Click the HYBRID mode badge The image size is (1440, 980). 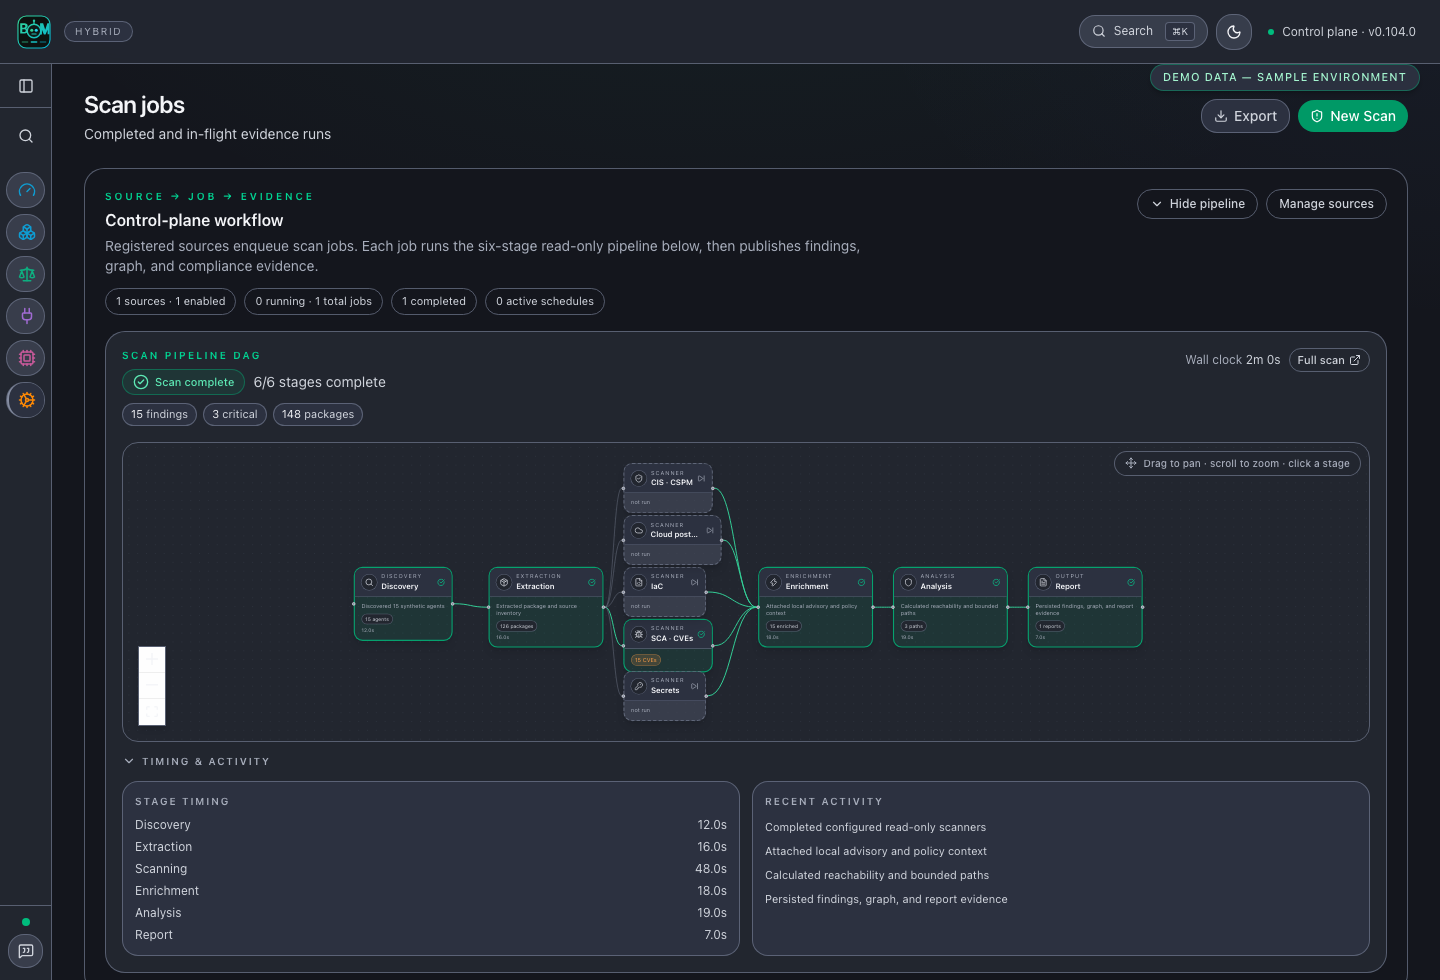coord(98,32)
